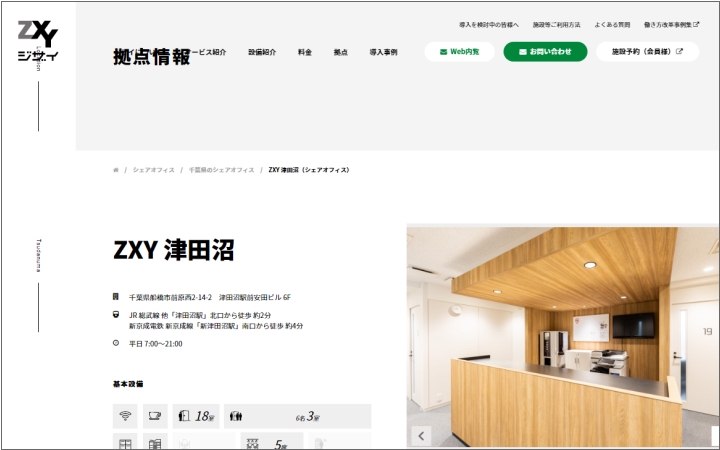The height and width of the screenshot is (450, 720).
Task: Click the 施設予約(会員様) button
Action: tap(647, 51)
